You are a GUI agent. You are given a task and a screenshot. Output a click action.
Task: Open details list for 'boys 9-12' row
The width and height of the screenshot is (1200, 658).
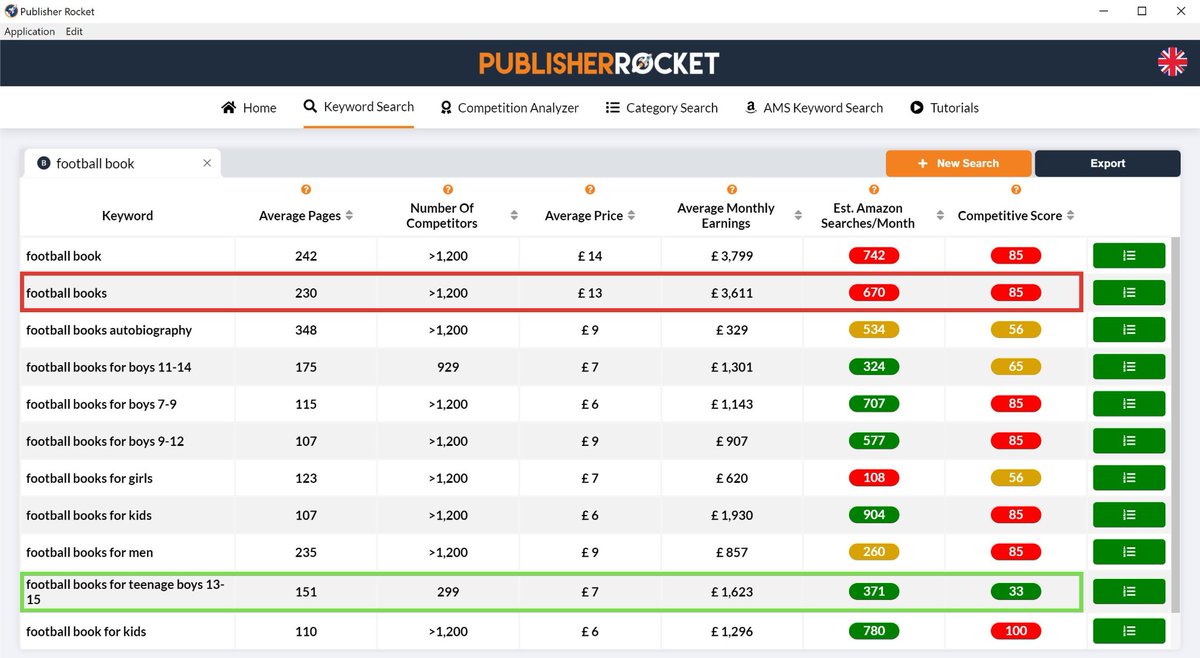[x=1129, y=441]
